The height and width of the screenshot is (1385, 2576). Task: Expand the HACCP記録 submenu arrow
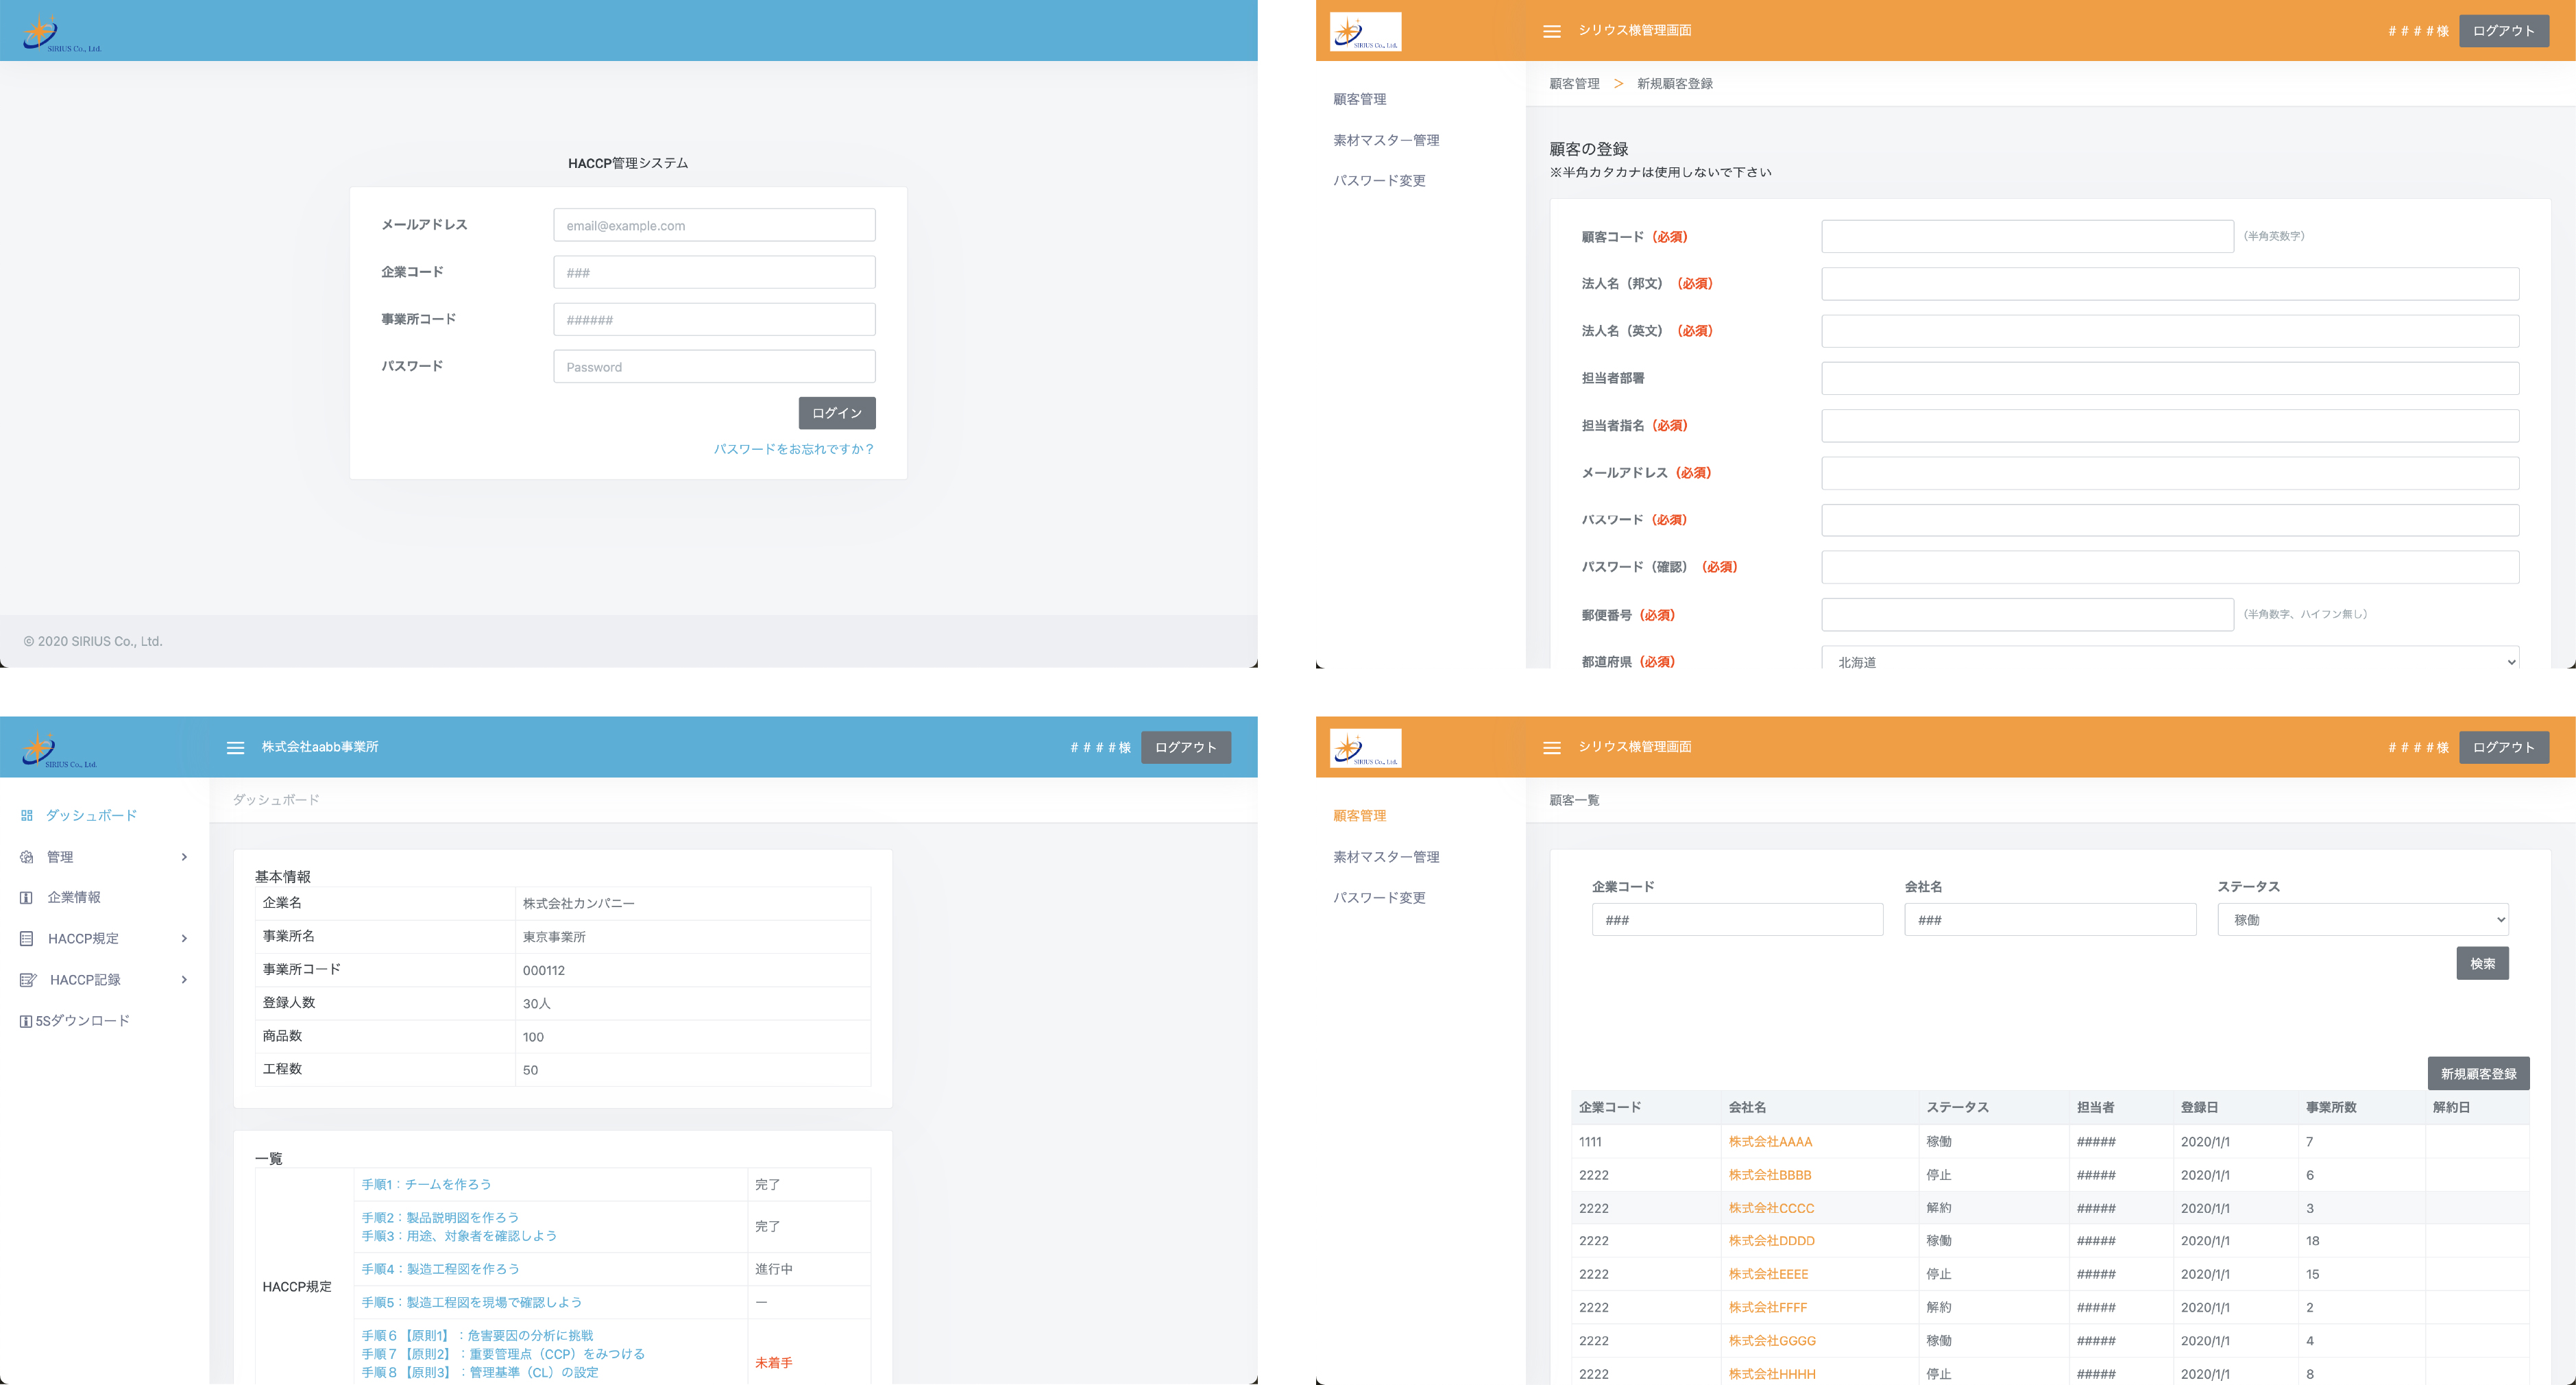184,980
